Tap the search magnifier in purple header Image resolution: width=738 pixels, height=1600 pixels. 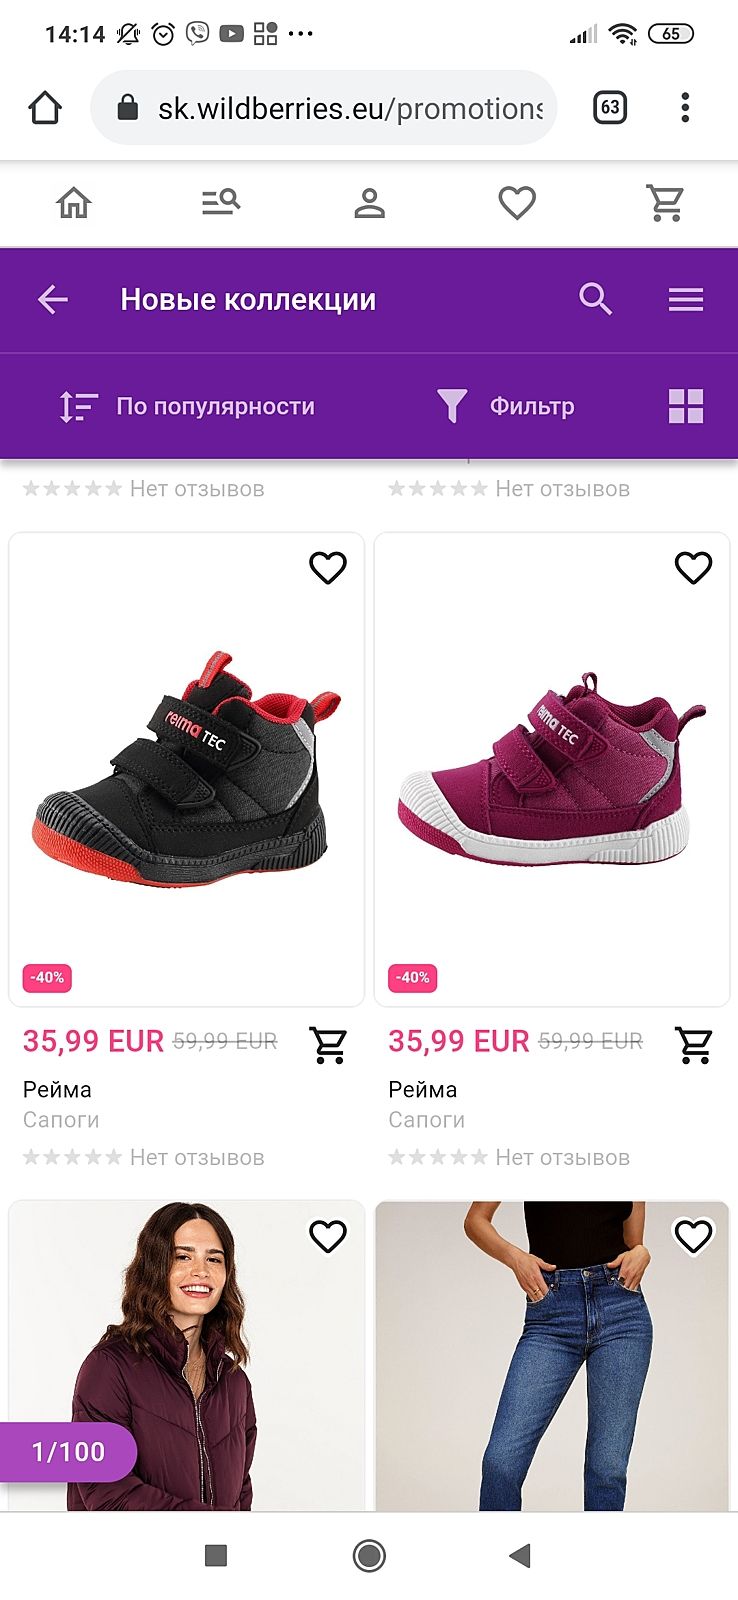click(x=595, y=299)
